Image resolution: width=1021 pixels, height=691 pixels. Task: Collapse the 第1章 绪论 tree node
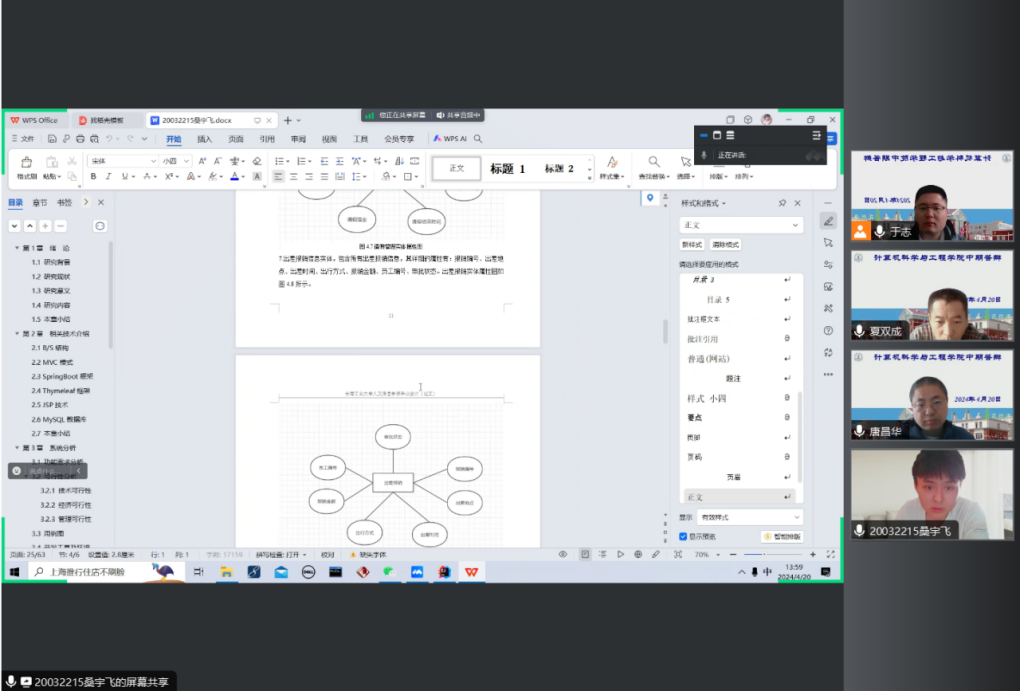click(x=16, y=248)
